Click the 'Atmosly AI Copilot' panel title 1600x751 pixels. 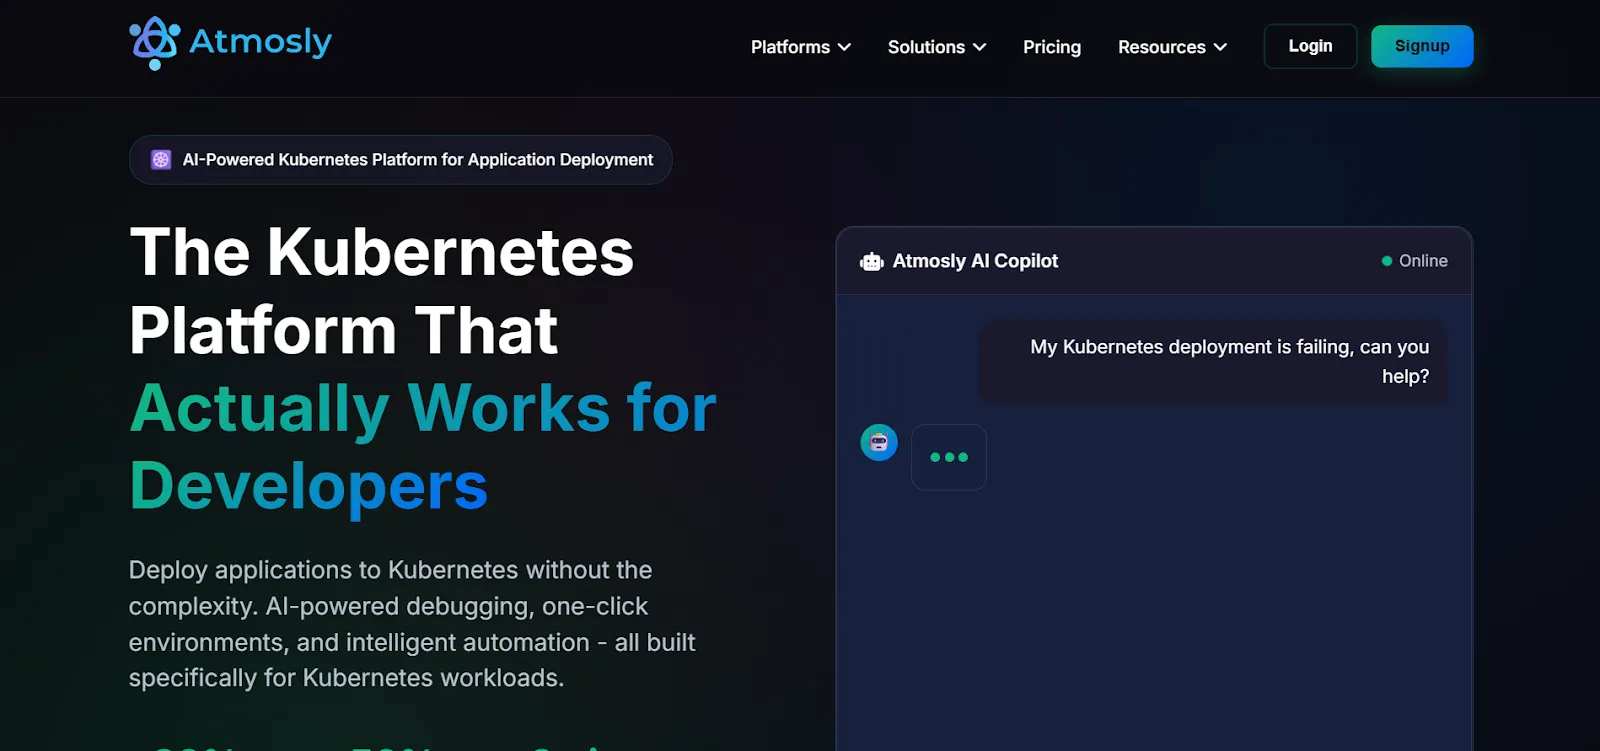click(x=975, y=261)
